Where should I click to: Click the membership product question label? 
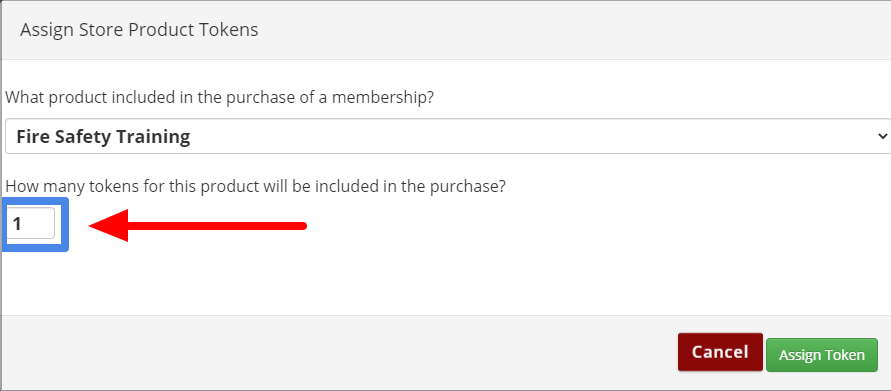pyautogui.click(x=219, y=97)
